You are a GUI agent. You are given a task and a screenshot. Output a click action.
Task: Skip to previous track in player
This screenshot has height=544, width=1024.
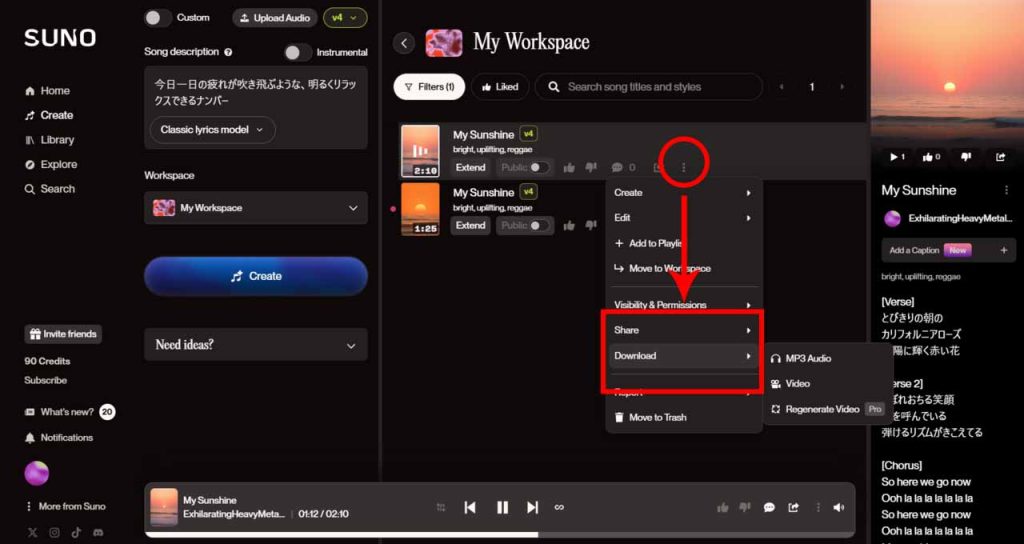click(x=470, y=507)
